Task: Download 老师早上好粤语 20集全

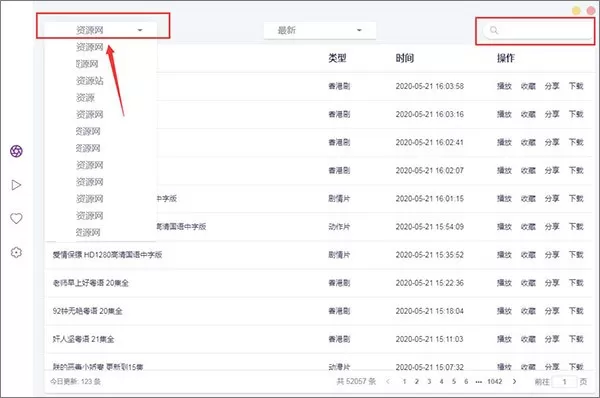Action: click(x=576, y=283)
